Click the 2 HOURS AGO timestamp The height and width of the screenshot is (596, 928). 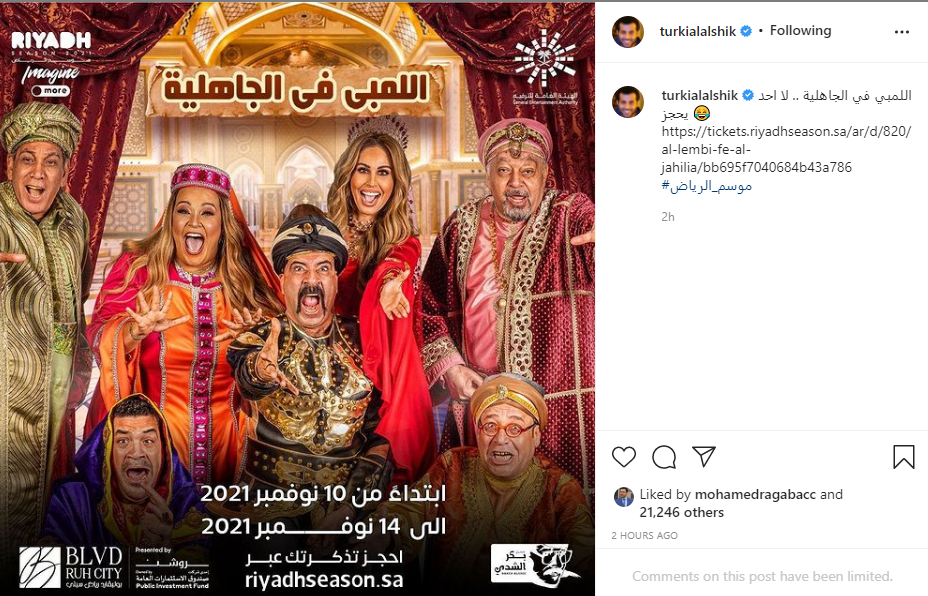(645, 536)
